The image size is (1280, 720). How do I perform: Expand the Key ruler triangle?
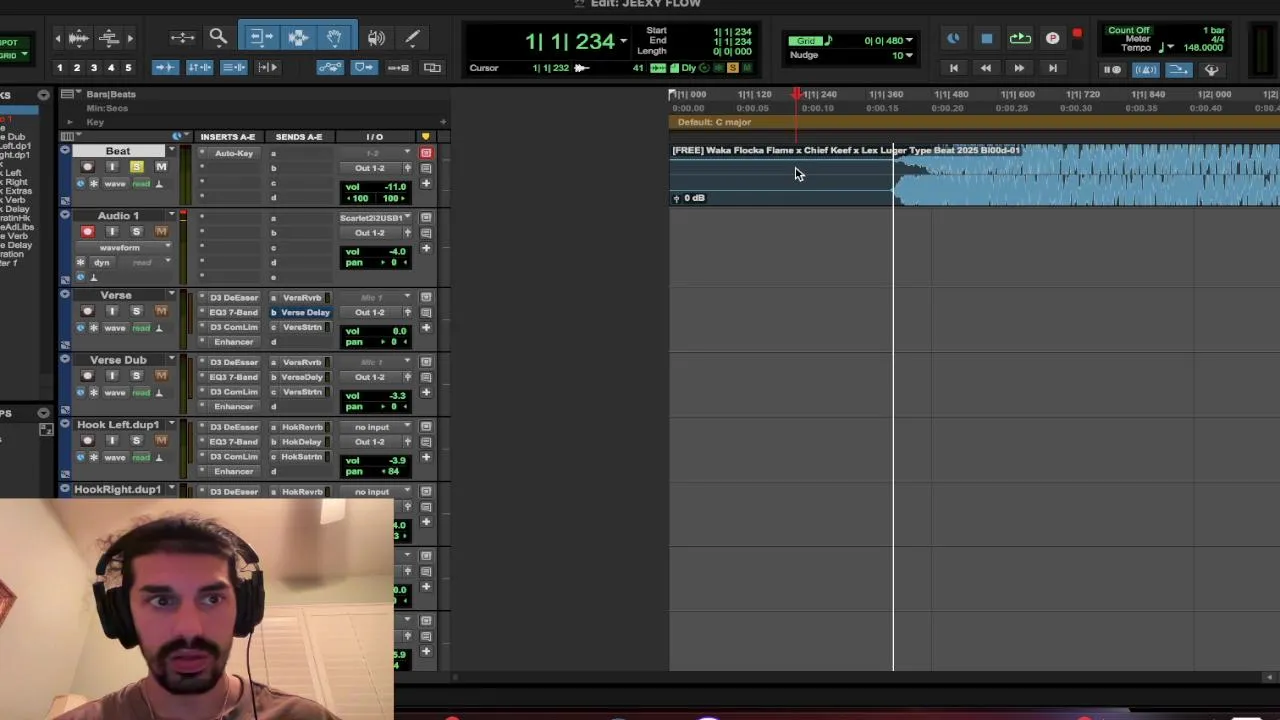(69, 122)
